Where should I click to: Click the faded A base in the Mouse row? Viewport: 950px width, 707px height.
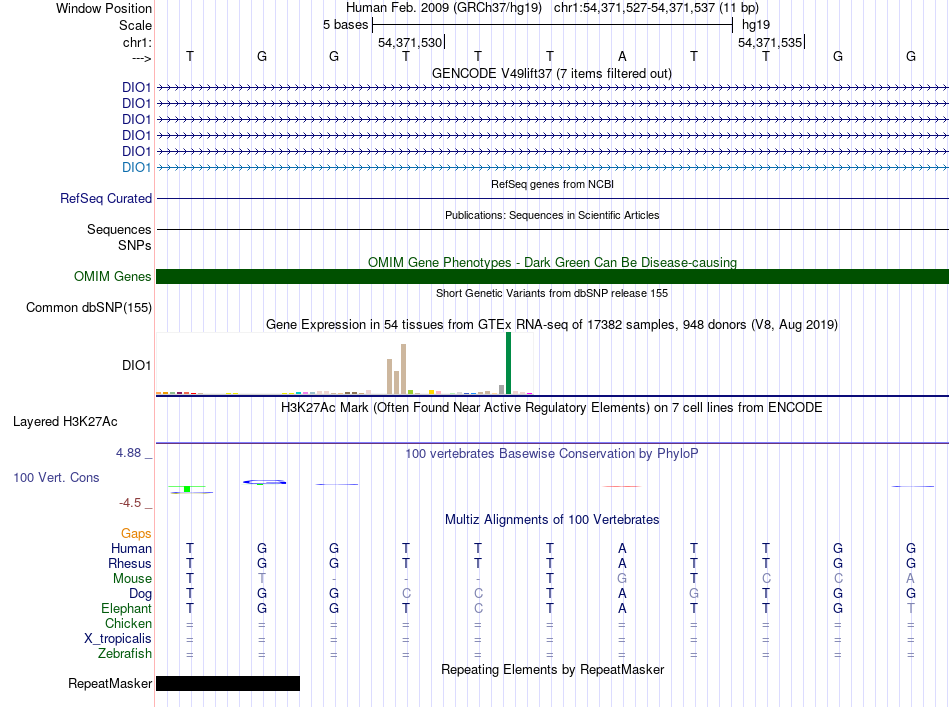910,579
